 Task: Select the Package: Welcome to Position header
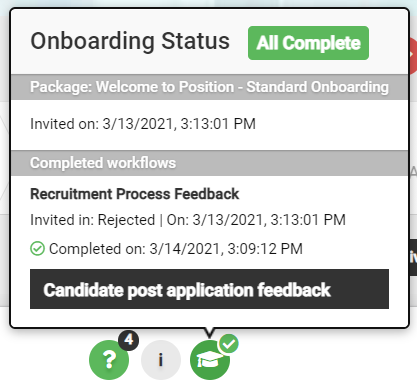210,87
